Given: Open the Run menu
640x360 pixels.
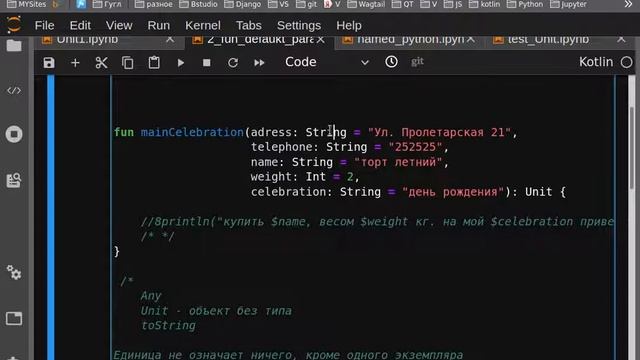Looking at the screenshot, I should click(x=159, y=25).
